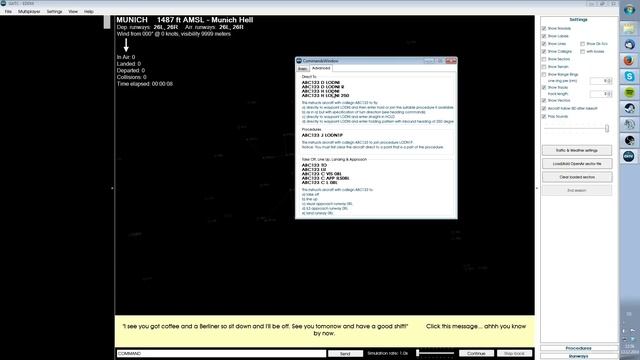Open the Firefox taskbar icon

pos(629,60)
